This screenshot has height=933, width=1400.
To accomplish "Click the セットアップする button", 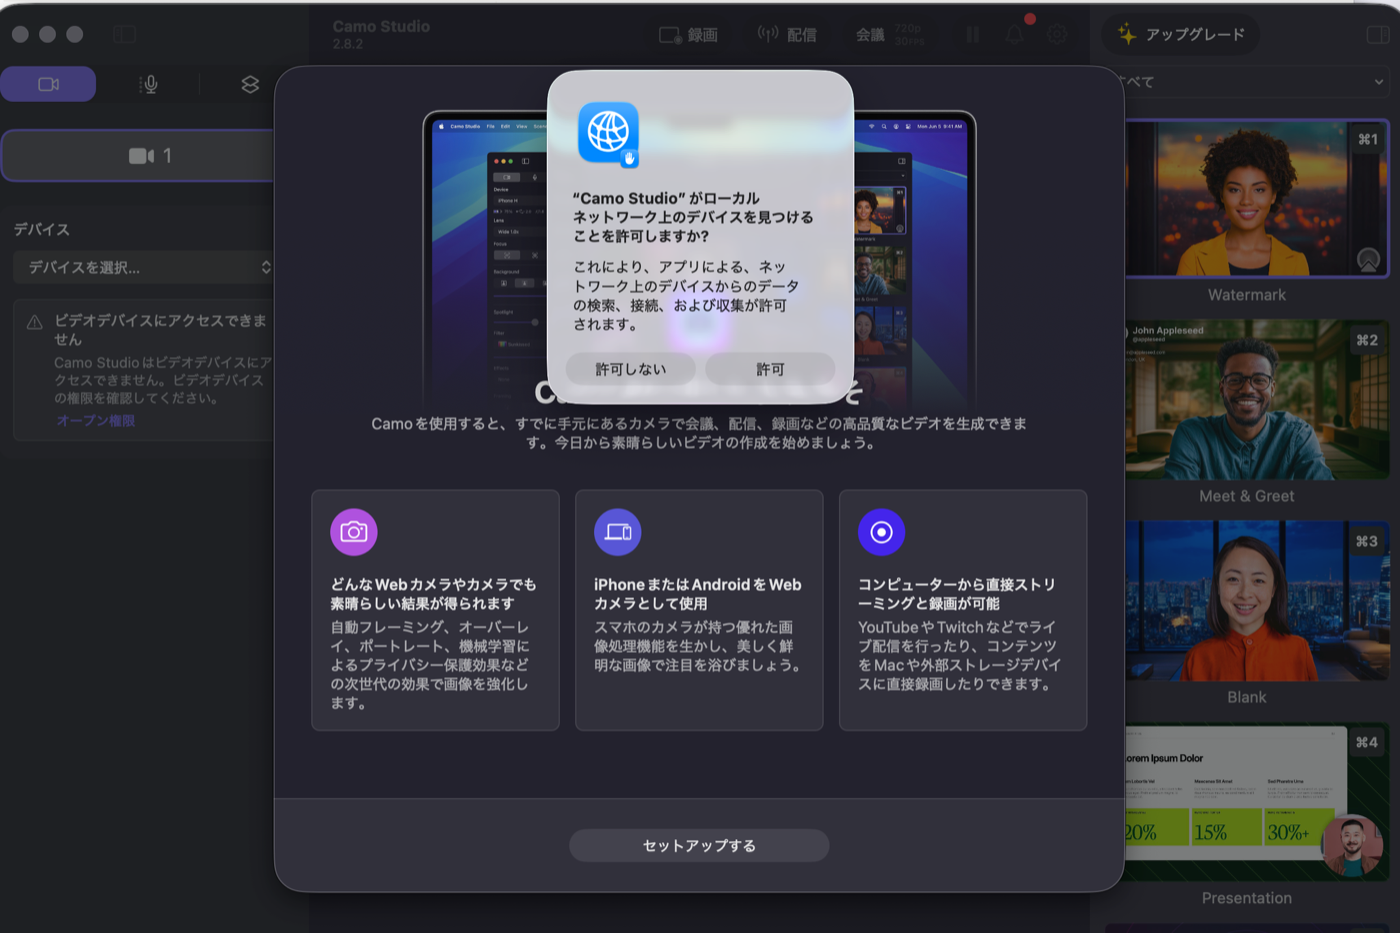I will click(699, 845).
